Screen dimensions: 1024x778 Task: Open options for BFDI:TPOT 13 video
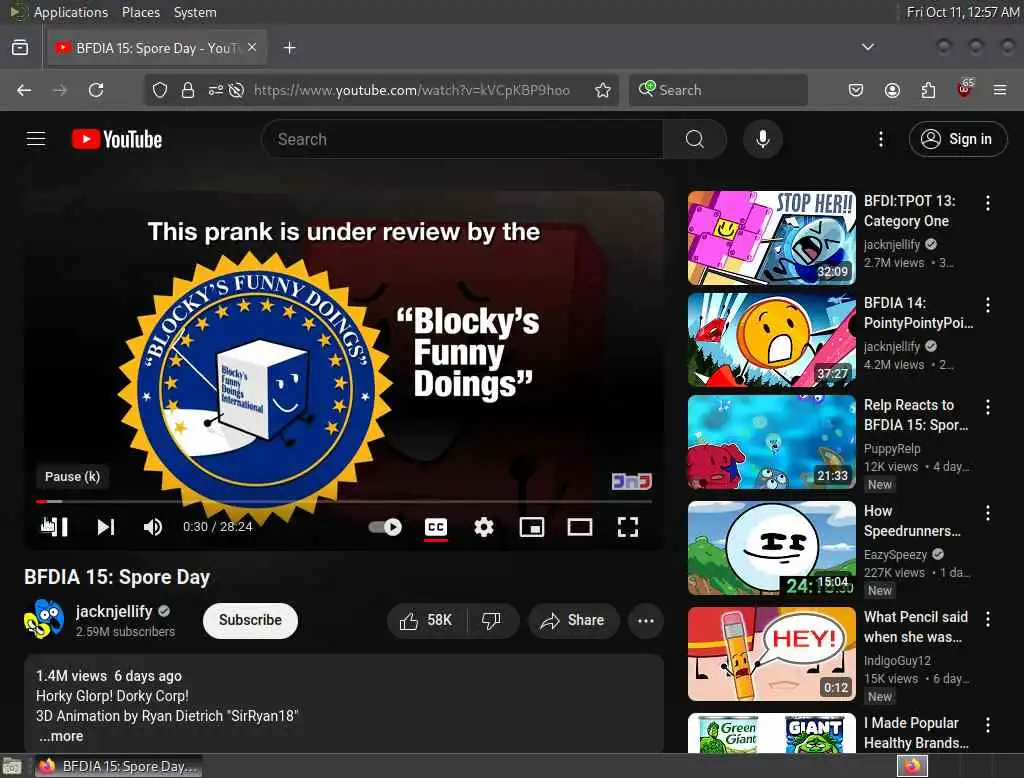[987, 203]
